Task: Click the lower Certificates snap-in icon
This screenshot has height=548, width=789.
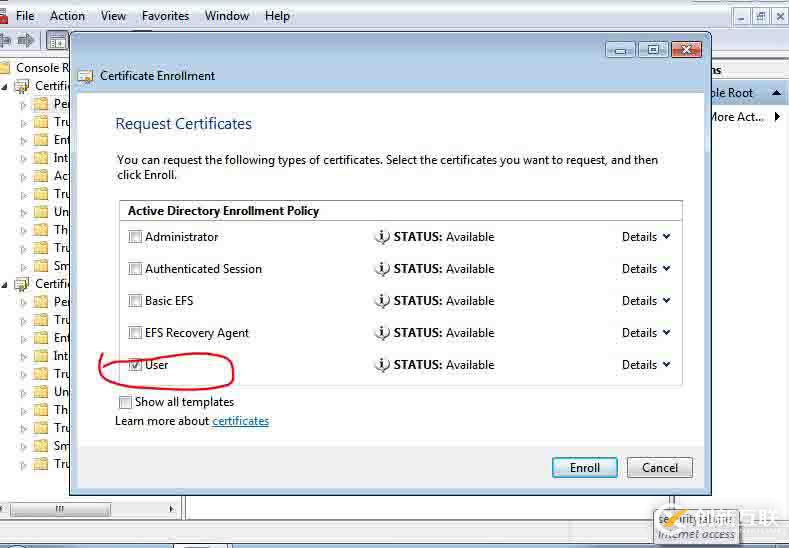Action: click(22, 284)
